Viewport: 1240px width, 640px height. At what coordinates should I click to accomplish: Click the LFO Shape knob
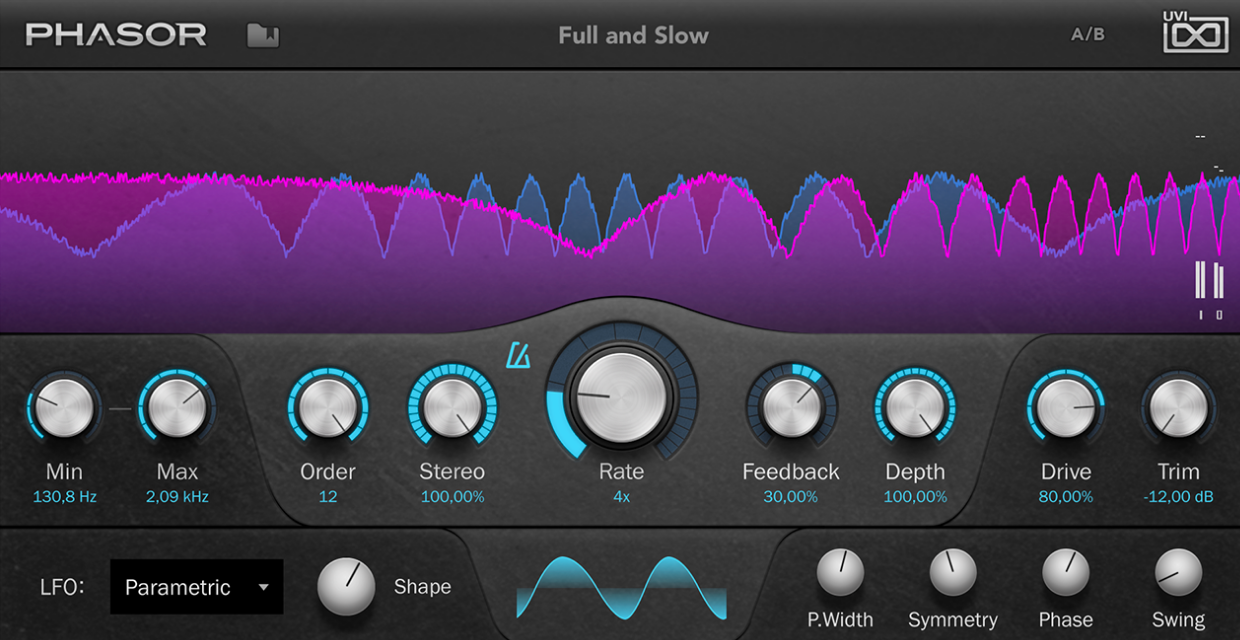(346, 587)
